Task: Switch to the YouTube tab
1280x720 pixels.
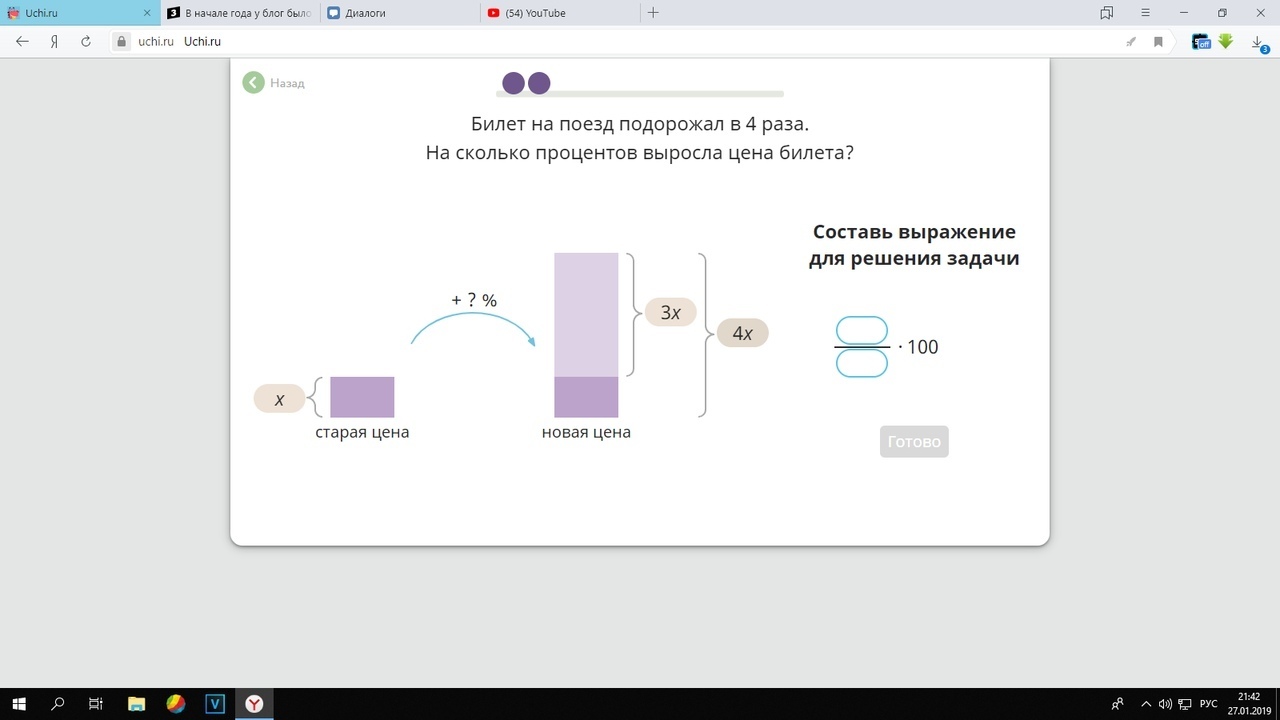Action: point(560,13)
